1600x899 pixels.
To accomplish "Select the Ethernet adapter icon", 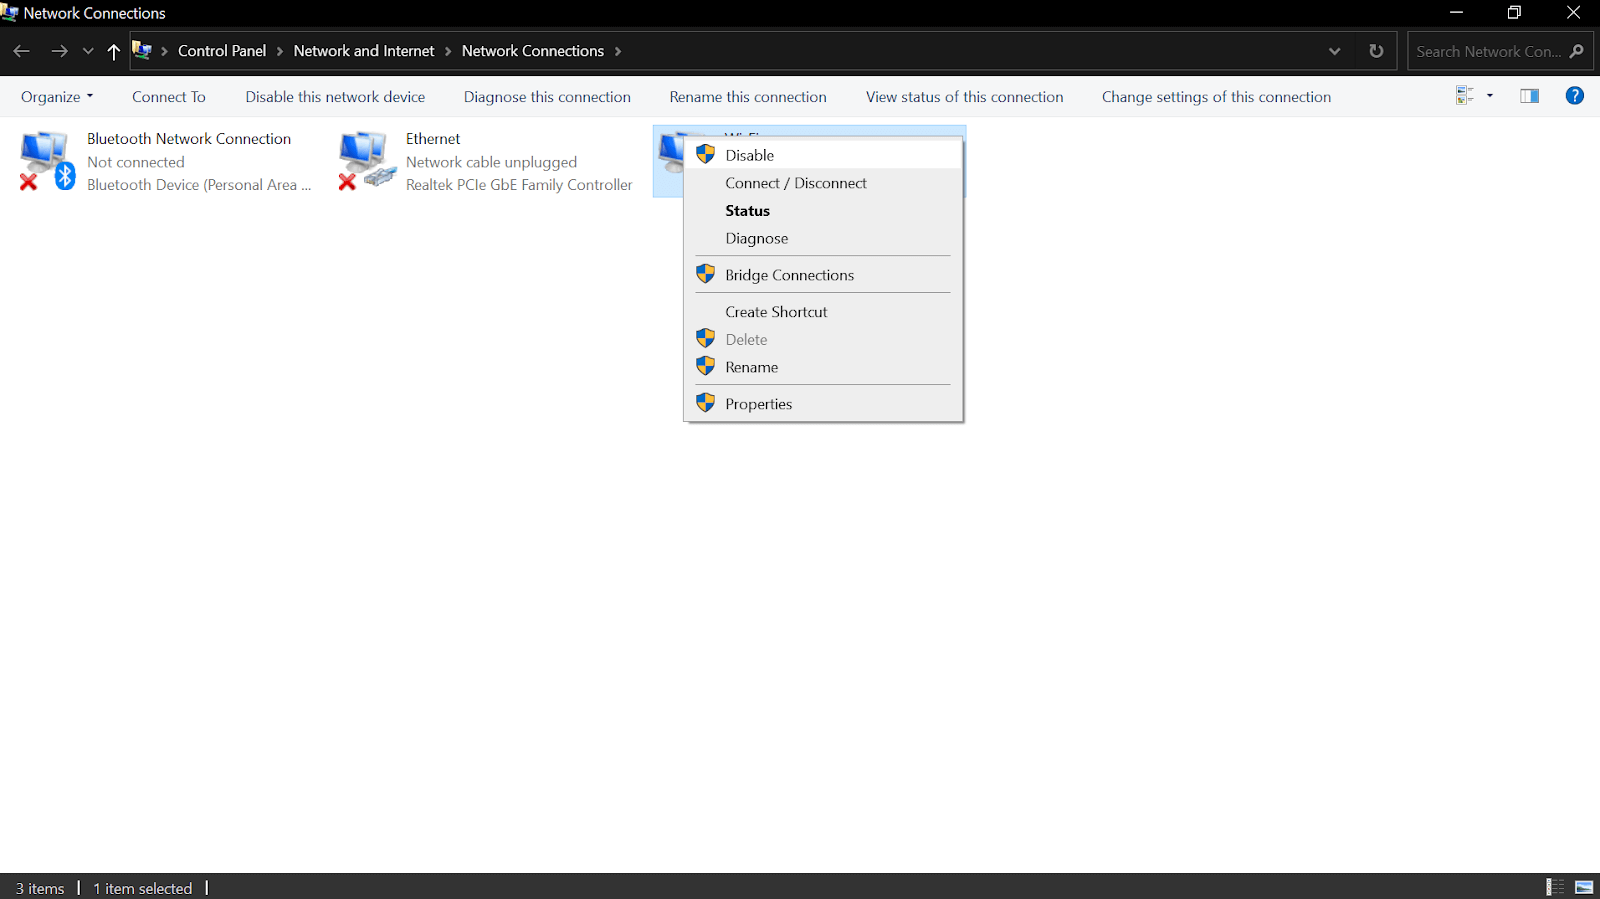I will tap(366, 160).
